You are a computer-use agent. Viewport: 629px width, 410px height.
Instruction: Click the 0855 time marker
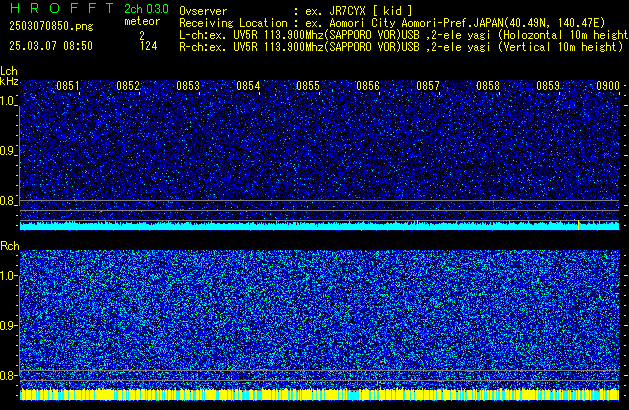pyautogui.click(x=308, y=86)
